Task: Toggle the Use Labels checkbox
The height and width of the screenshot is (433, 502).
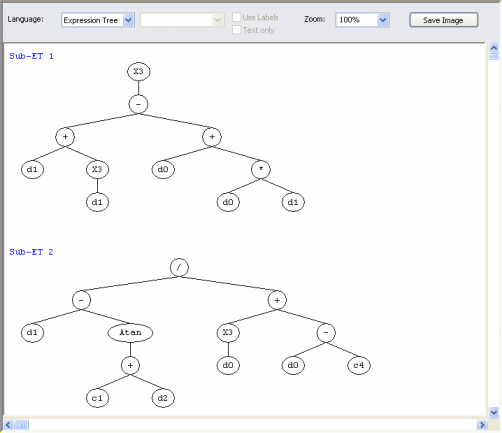Action: pyautogui.click(x=236, y=17)
